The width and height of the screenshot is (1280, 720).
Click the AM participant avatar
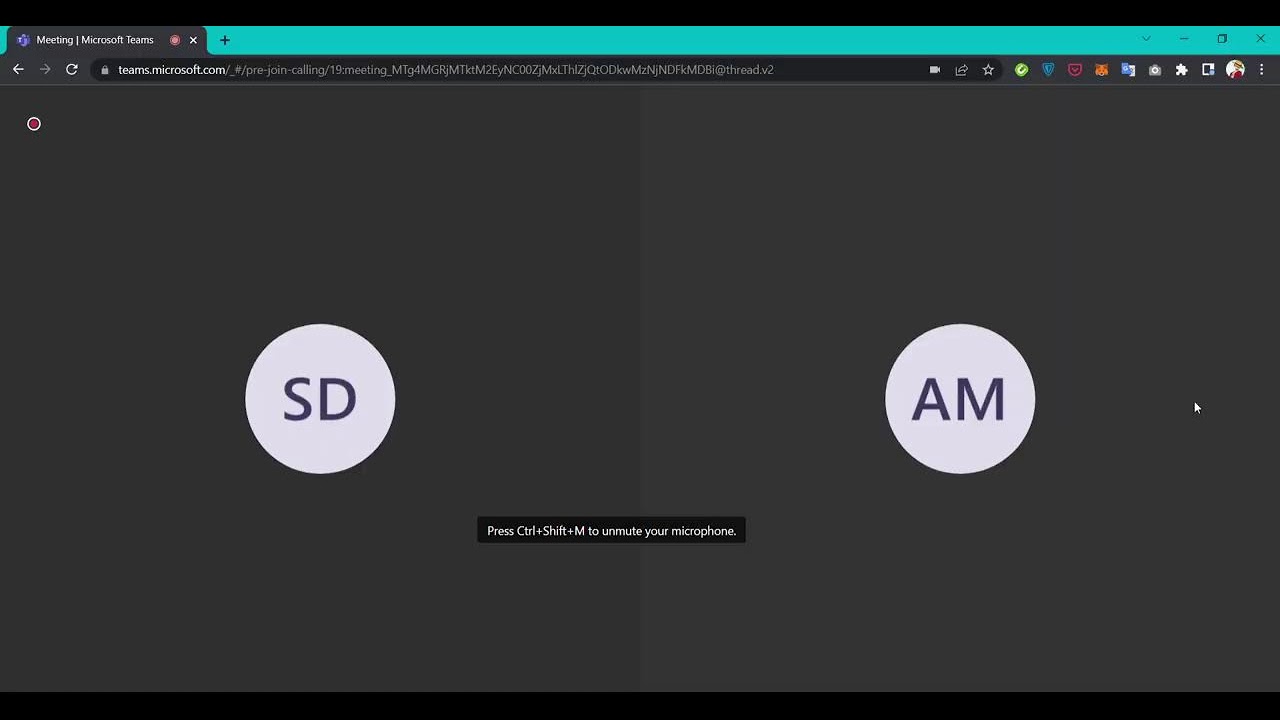coord(960,398)
